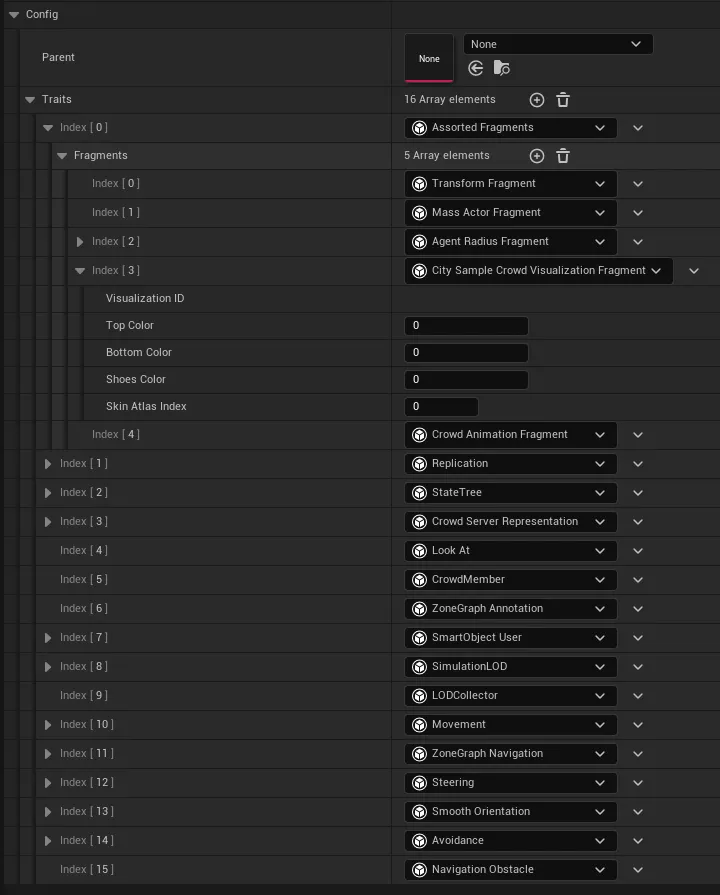Expand the SmartObject User trait at Index 7
The width and height of the screenshot is (720, 895).
[x=47, y=637]
